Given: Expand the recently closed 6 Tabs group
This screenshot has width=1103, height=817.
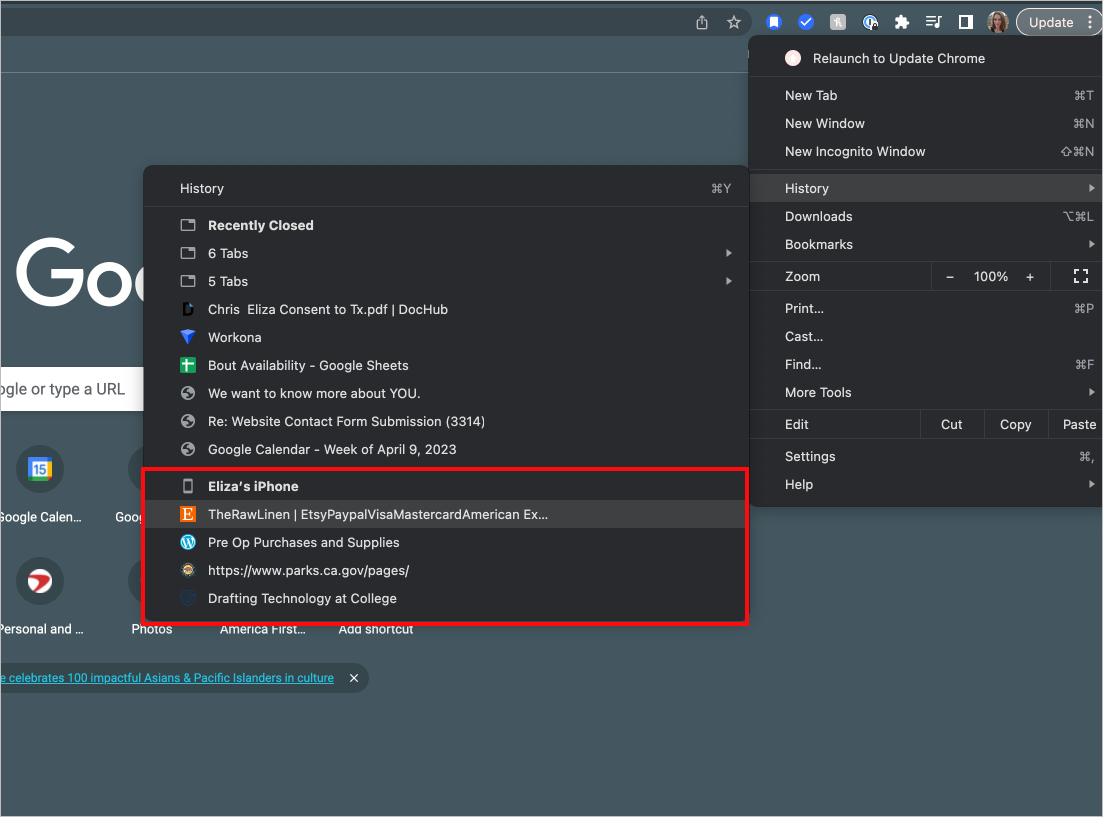Looking at the screenshot, I should tap(446, 253).
